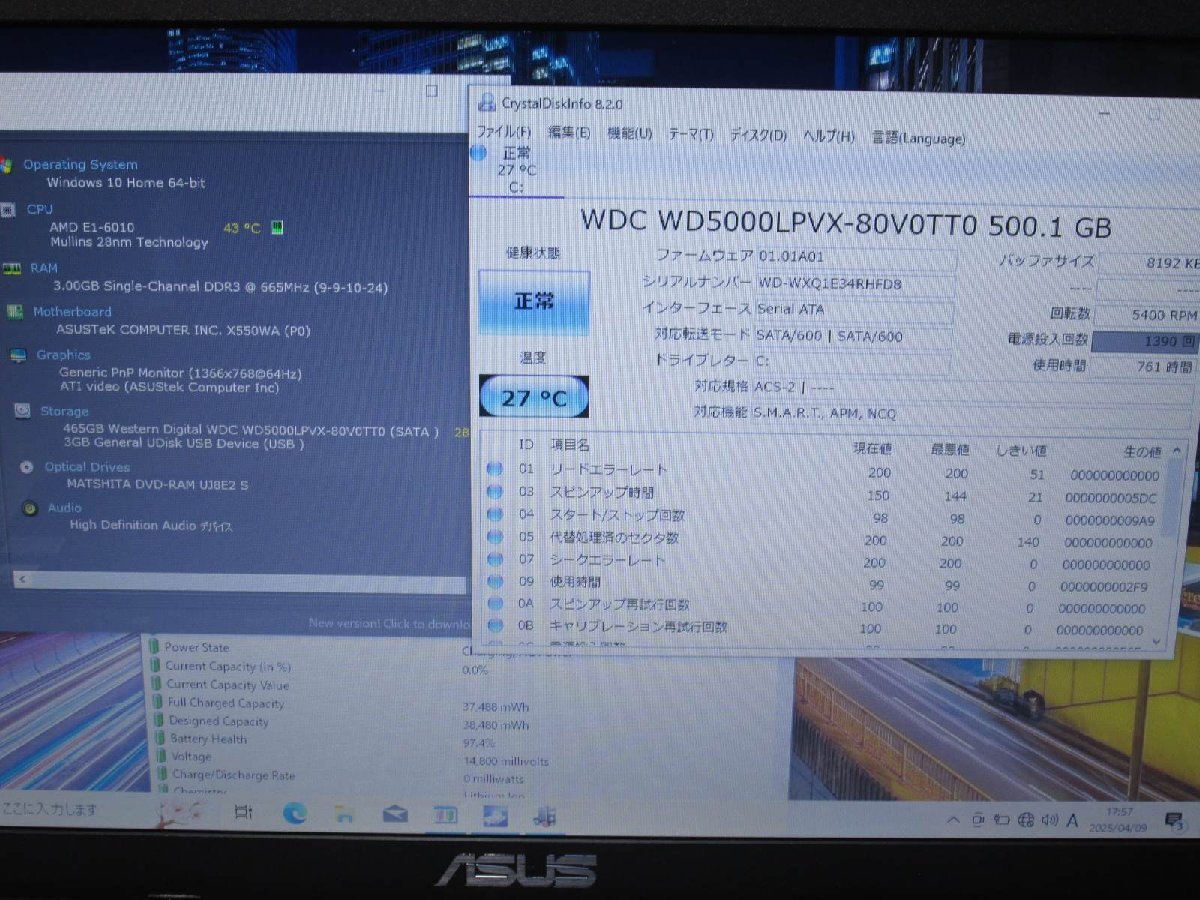Screen dimensions: 1200x900
Task: Click the 電源投入回数 value 1390 回
Action: tap(1145, 341)
